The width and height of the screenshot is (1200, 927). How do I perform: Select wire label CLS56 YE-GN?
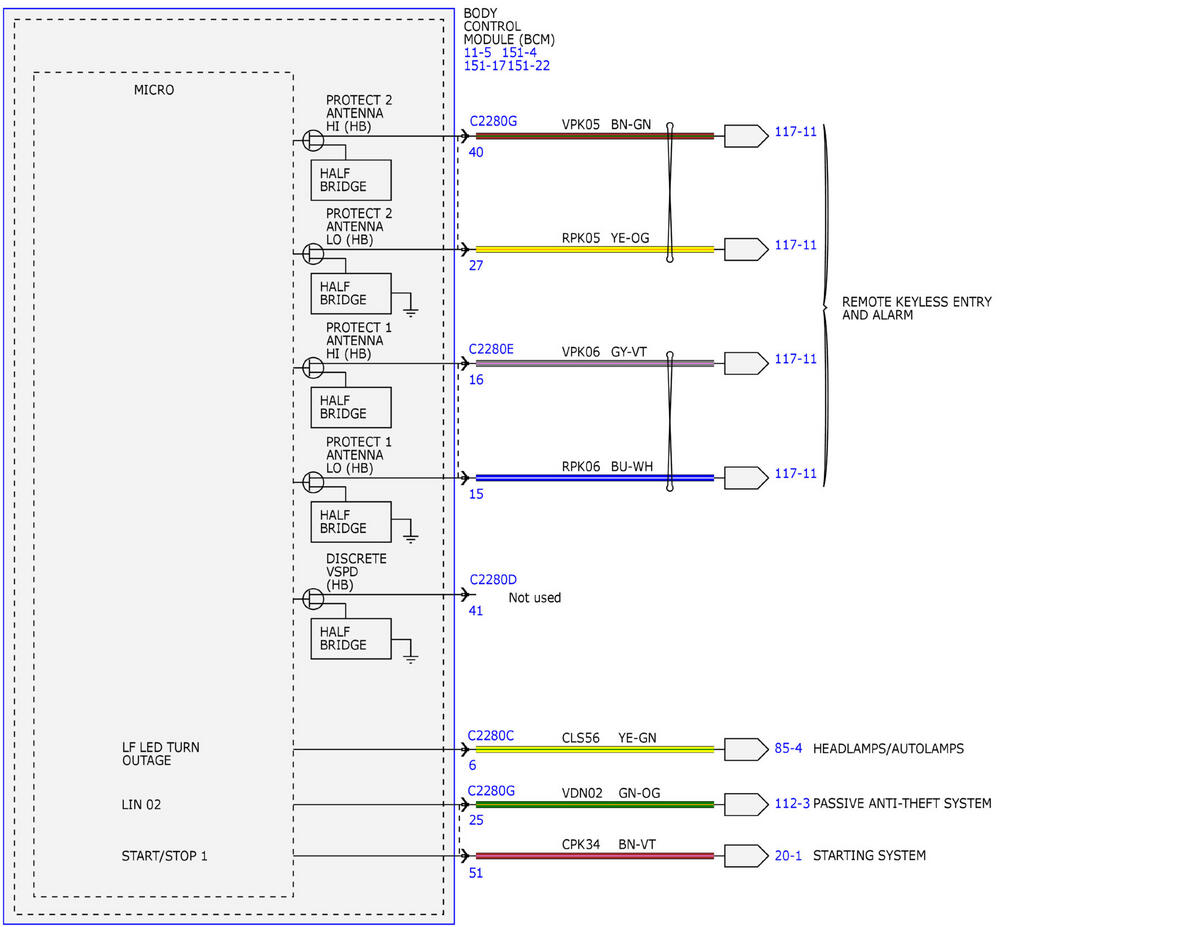tap(609, 738)
